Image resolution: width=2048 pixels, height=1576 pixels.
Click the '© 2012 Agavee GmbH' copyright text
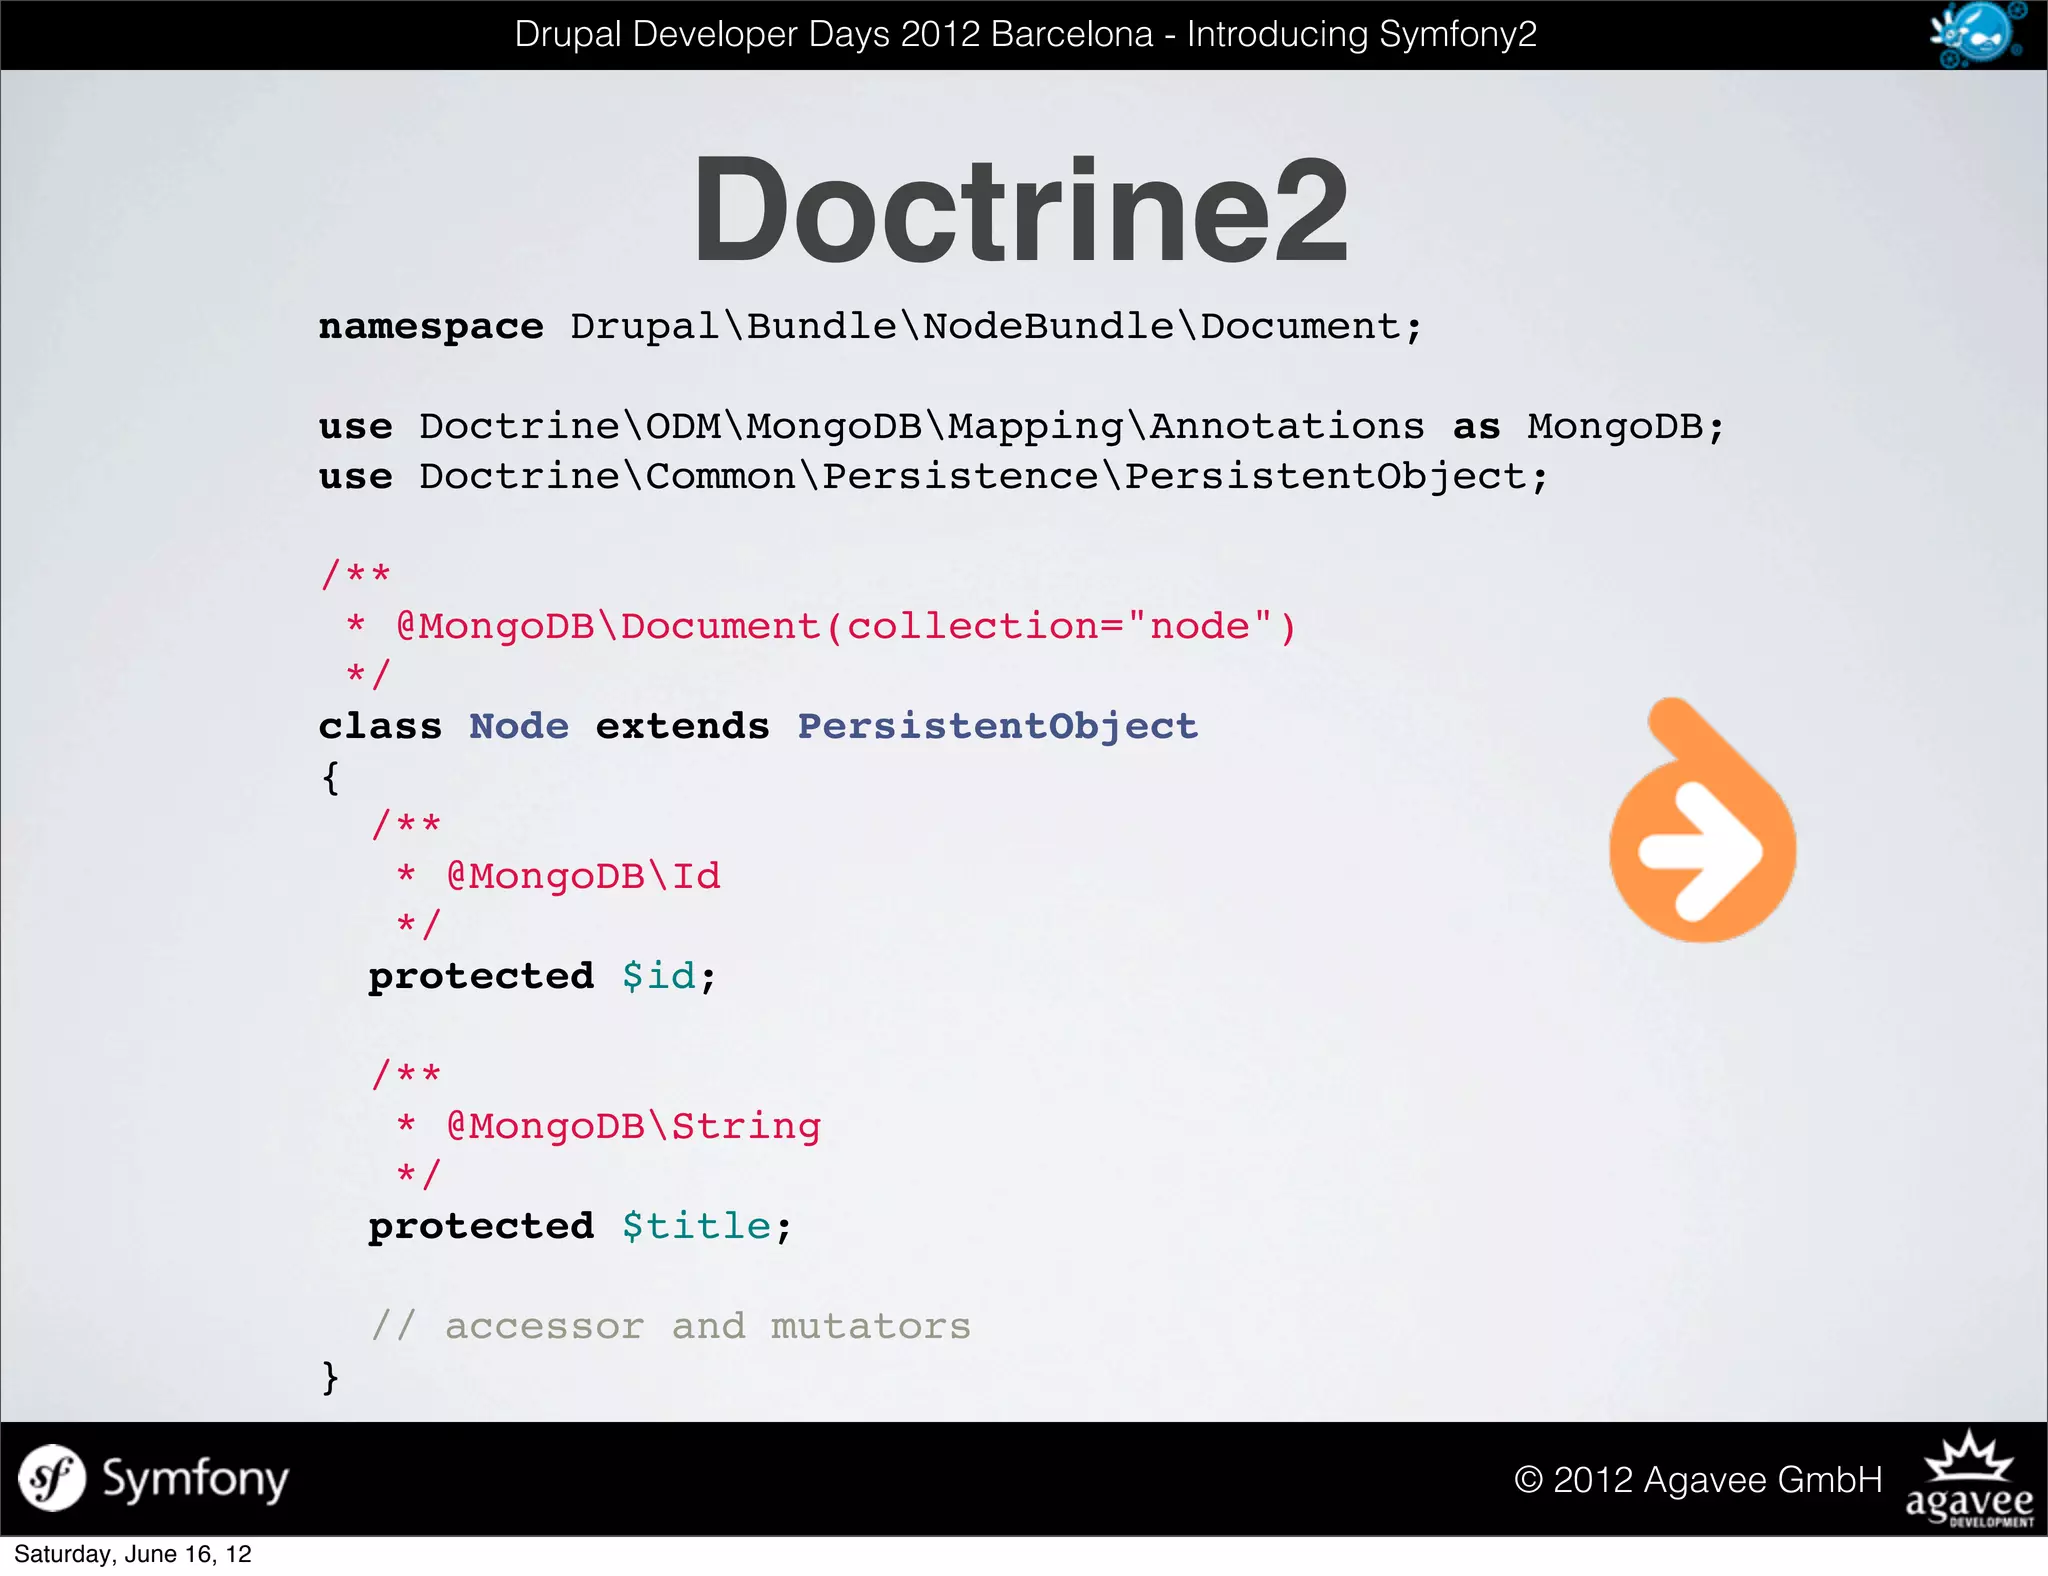(x=1698, y=1480)
